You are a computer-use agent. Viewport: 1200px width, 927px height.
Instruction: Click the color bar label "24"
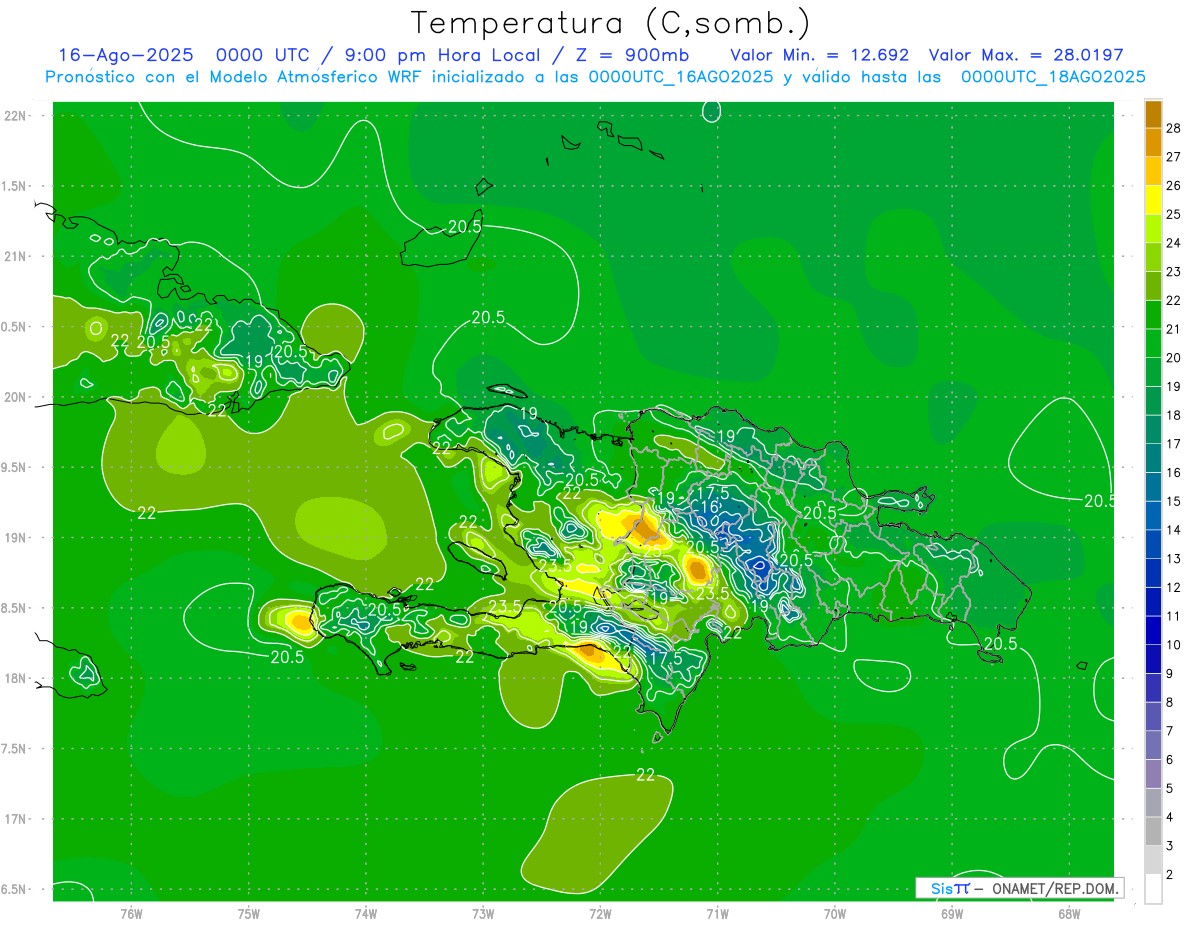[1173, 243]
